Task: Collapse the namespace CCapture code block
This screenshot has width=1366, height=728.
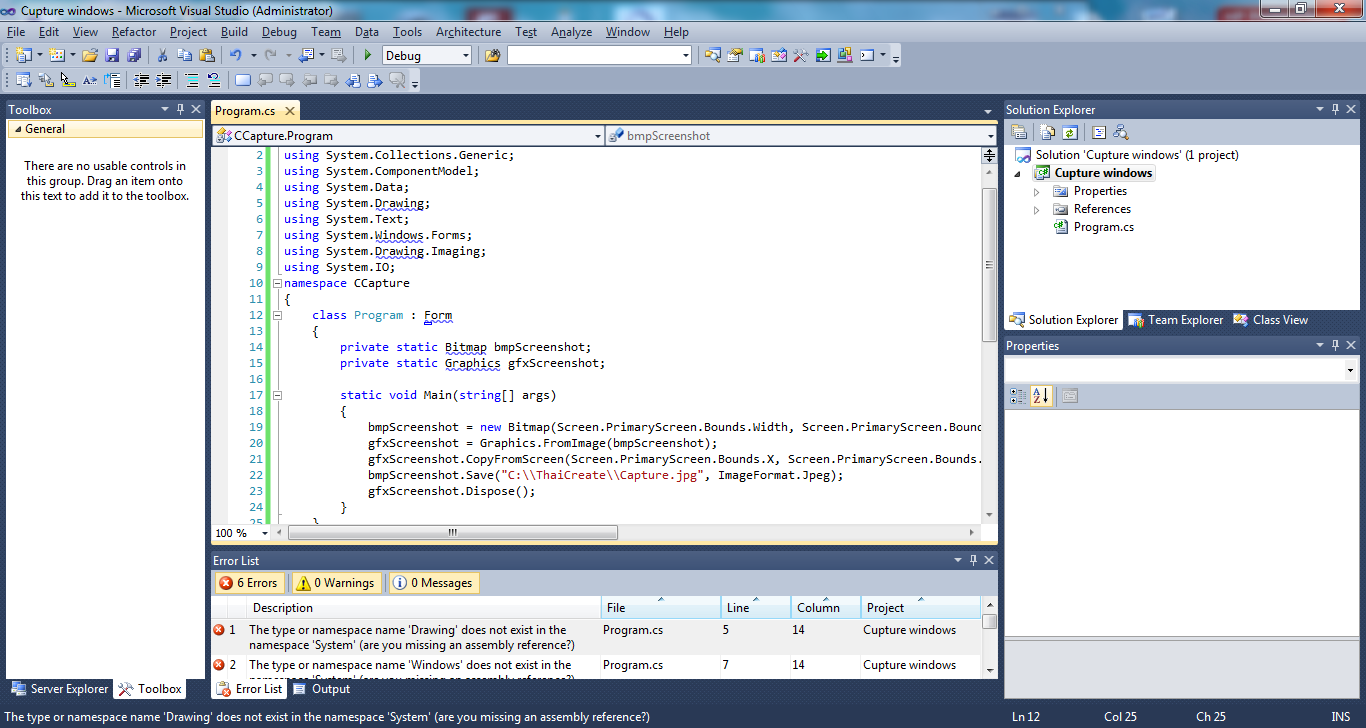Action: [276, 284]
